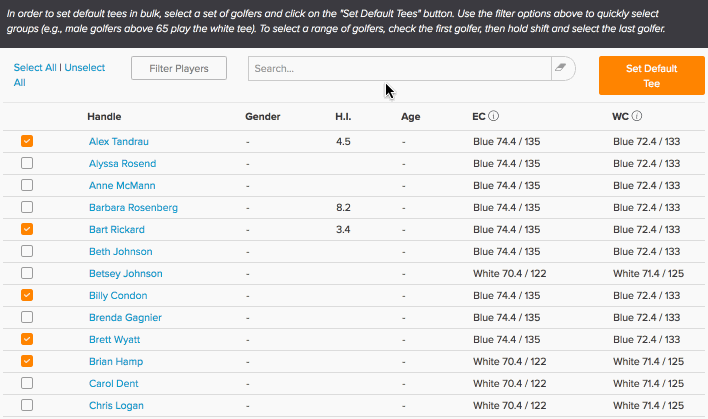Click the Handle column header
Image resolution: width=708 pixels, height=419 pixels.
(104, 116)
